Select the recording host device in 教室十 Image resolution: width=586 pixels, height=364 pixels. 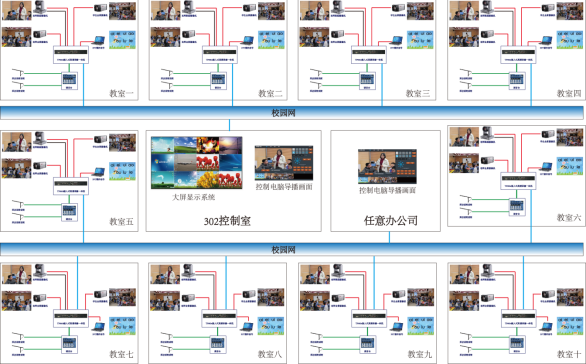(x=518, y=316)
